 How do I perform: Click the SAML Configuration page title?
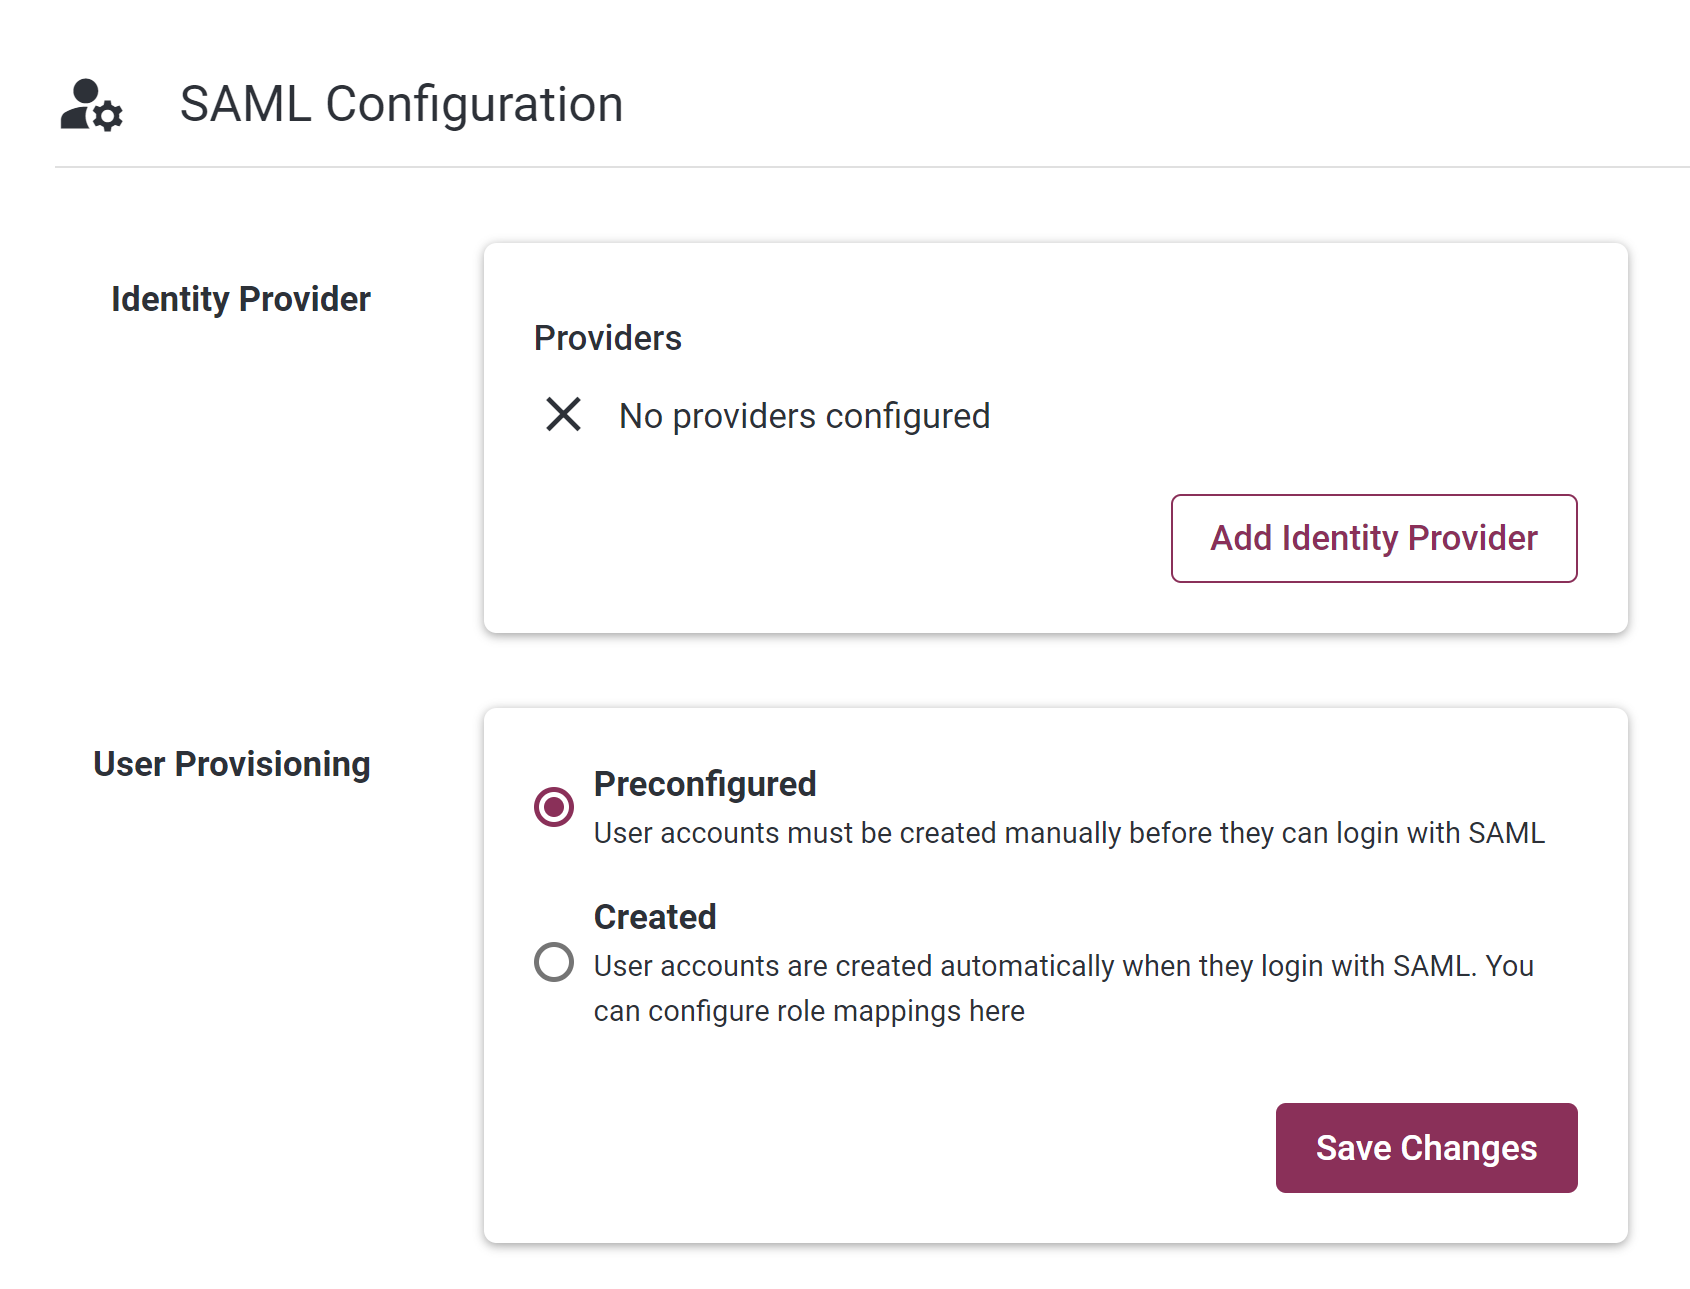401,104
